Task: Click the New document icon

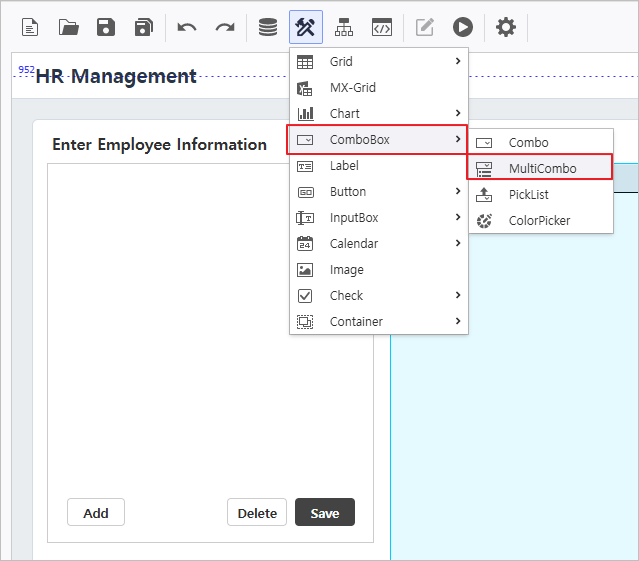Action: click(31, 27)
